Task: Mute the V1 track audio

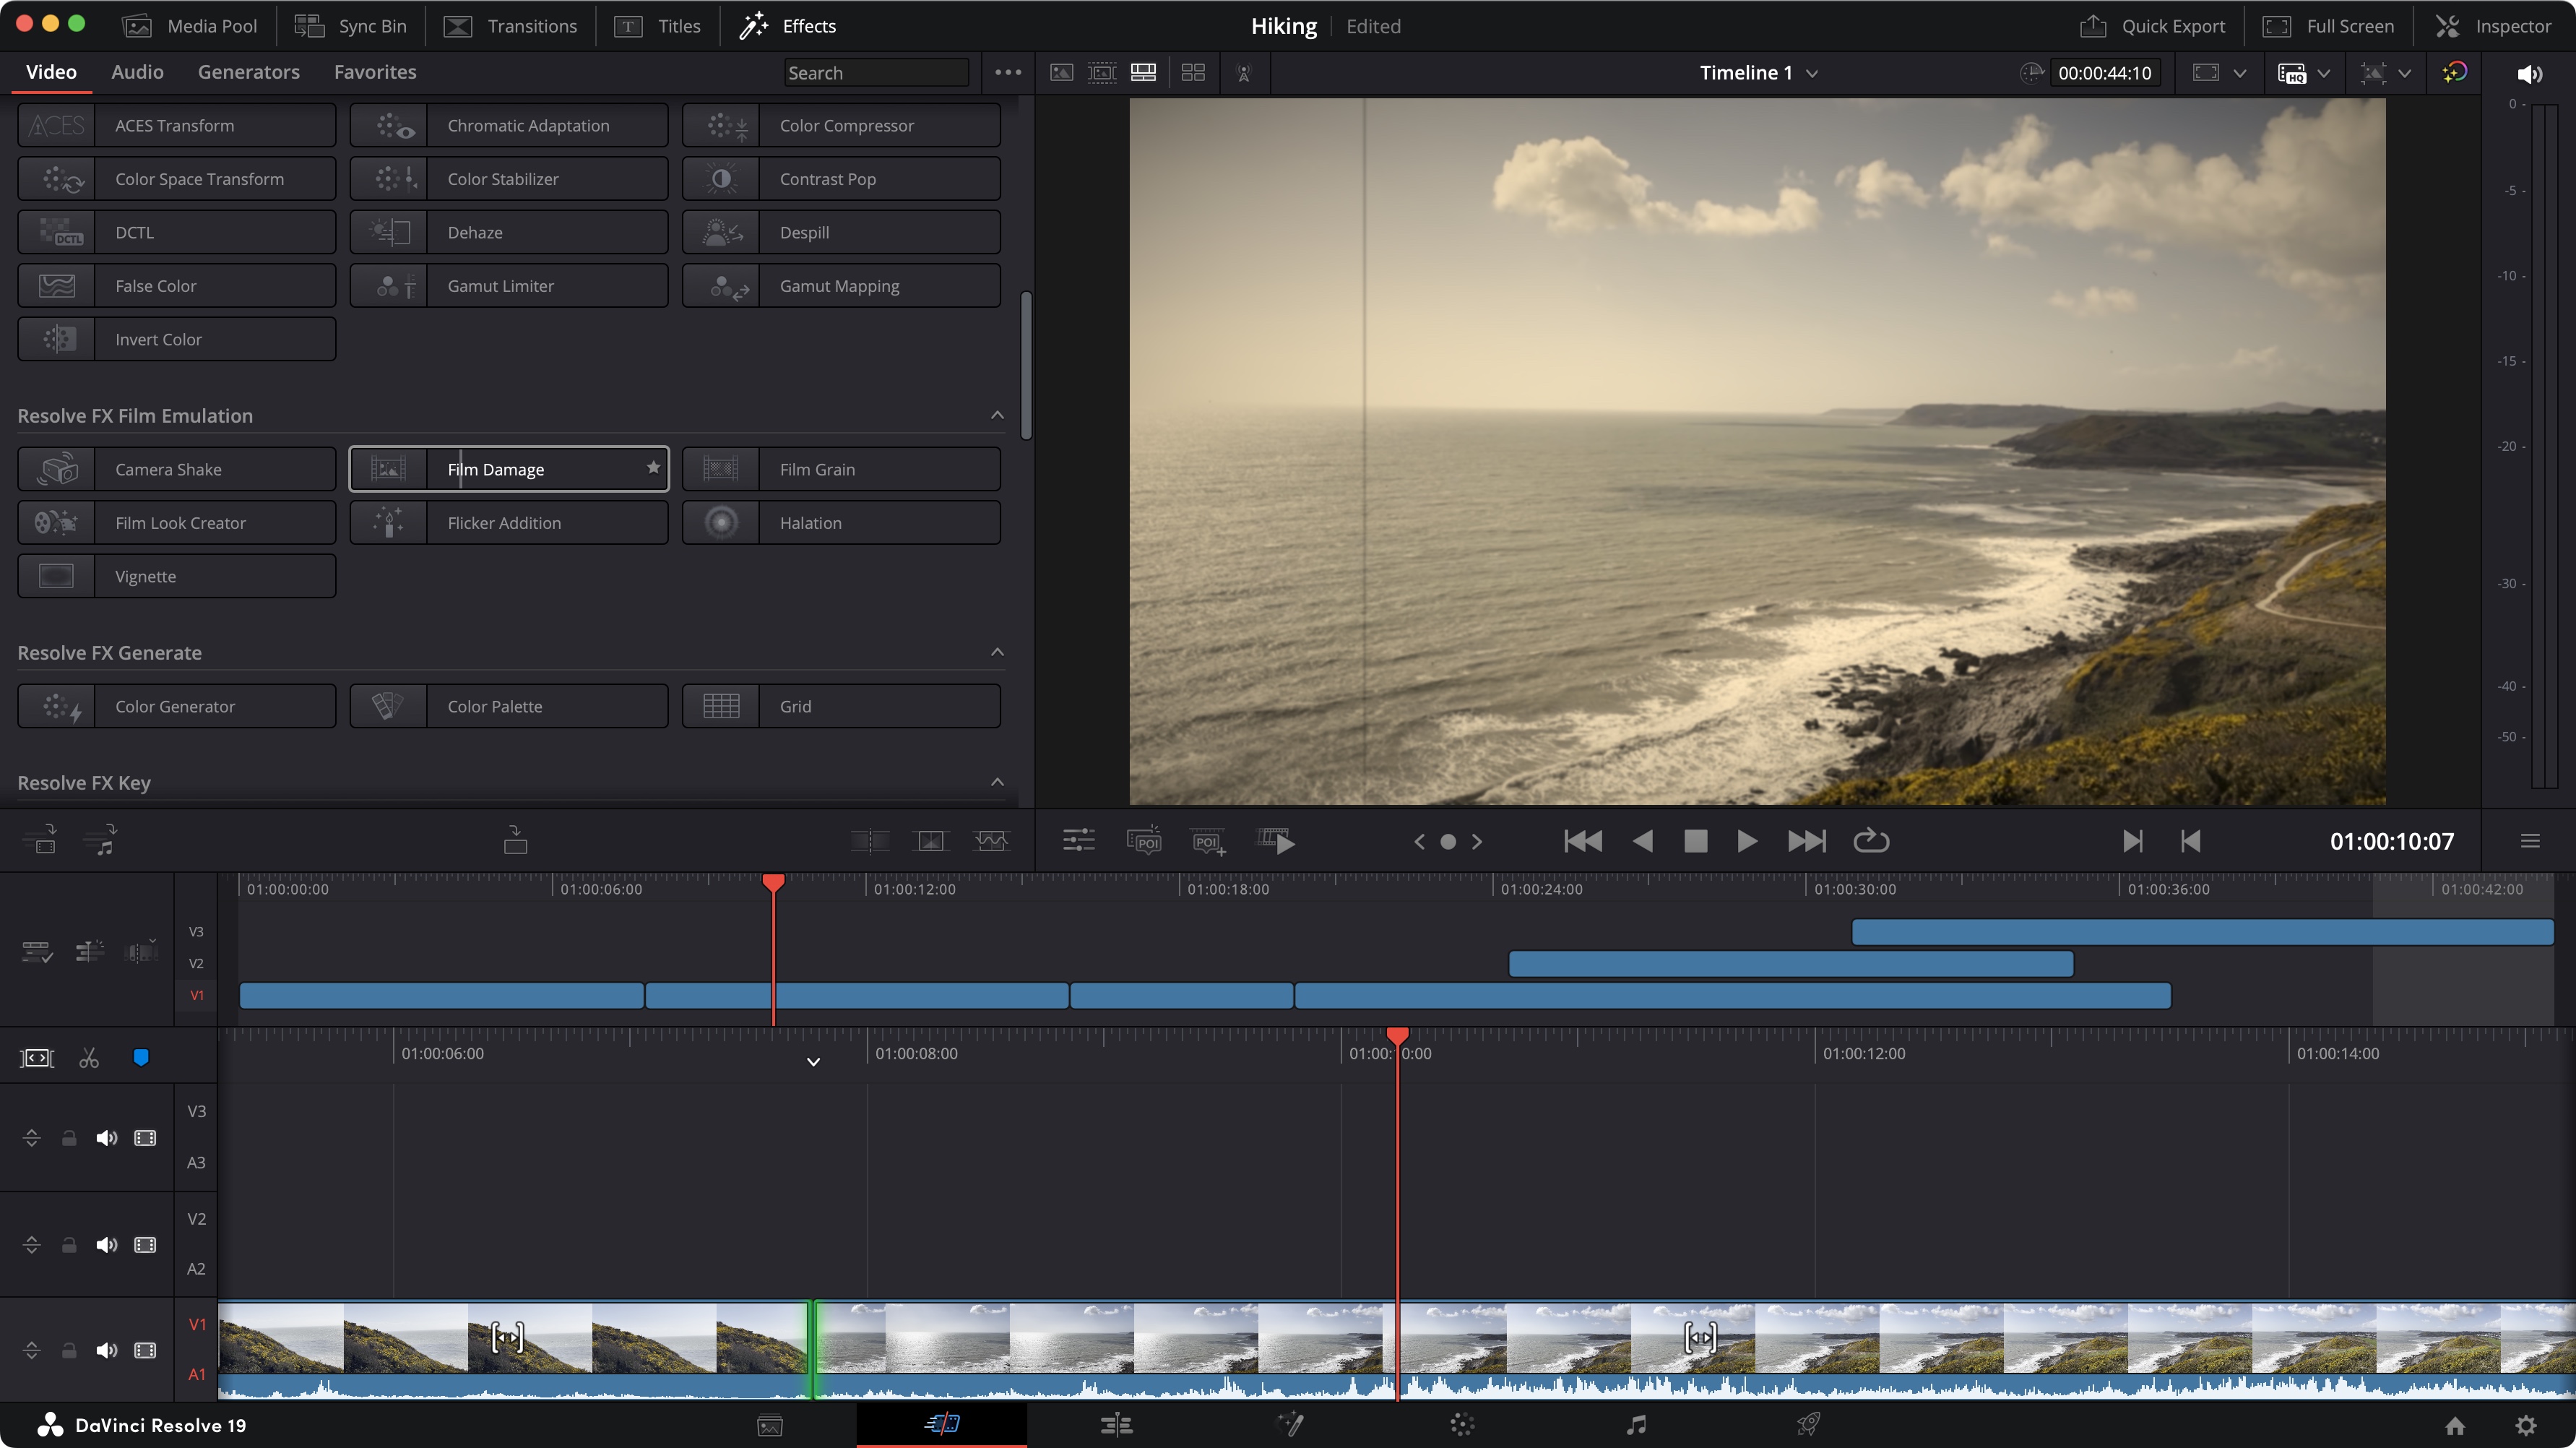Action: pyautogui.click(x=106, y=1350)
